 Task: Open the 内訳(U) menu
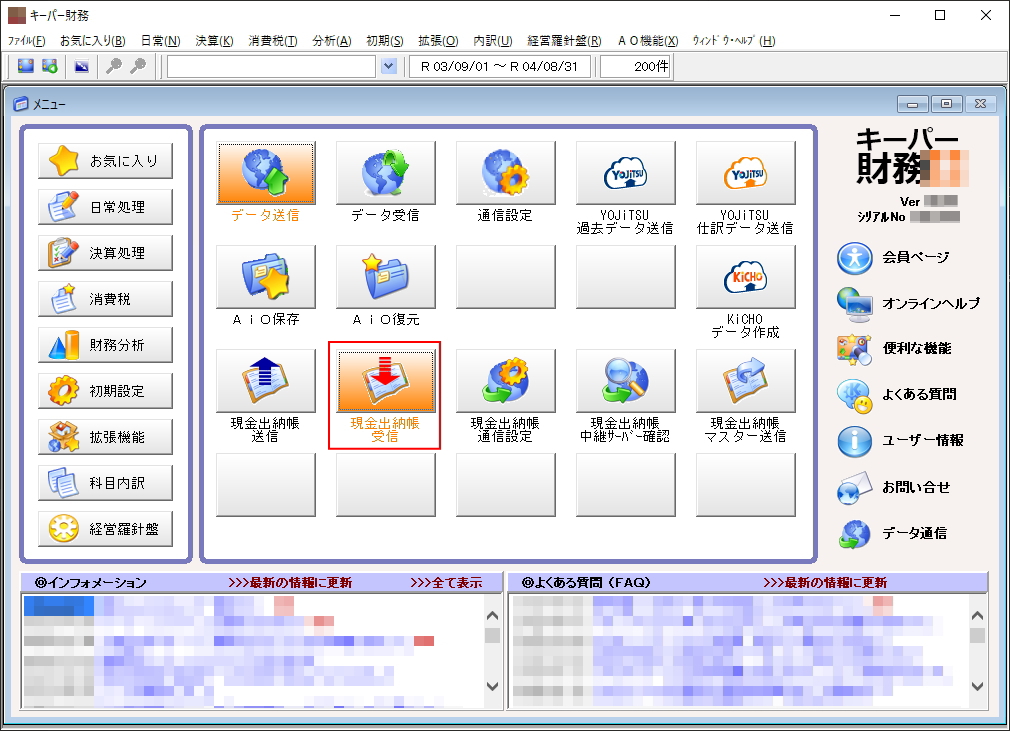click(x=493, y=41)
